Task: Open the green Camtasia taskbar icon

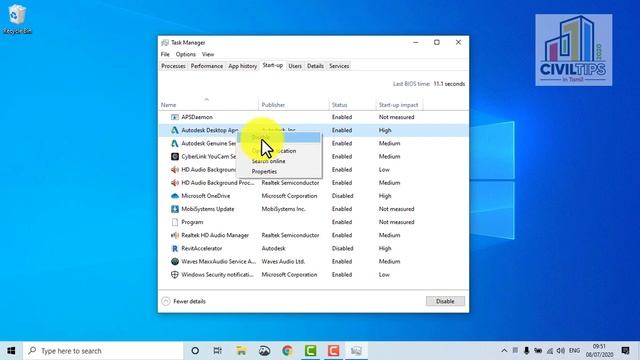Action: (310, 351)
